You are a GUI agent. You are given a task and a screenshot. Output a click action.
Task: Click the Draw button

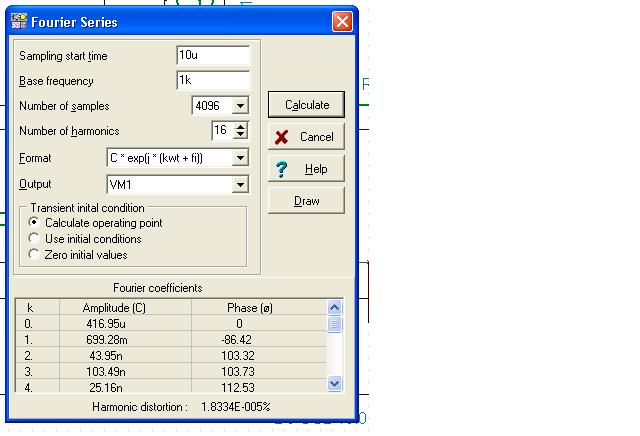coord(306,200)
